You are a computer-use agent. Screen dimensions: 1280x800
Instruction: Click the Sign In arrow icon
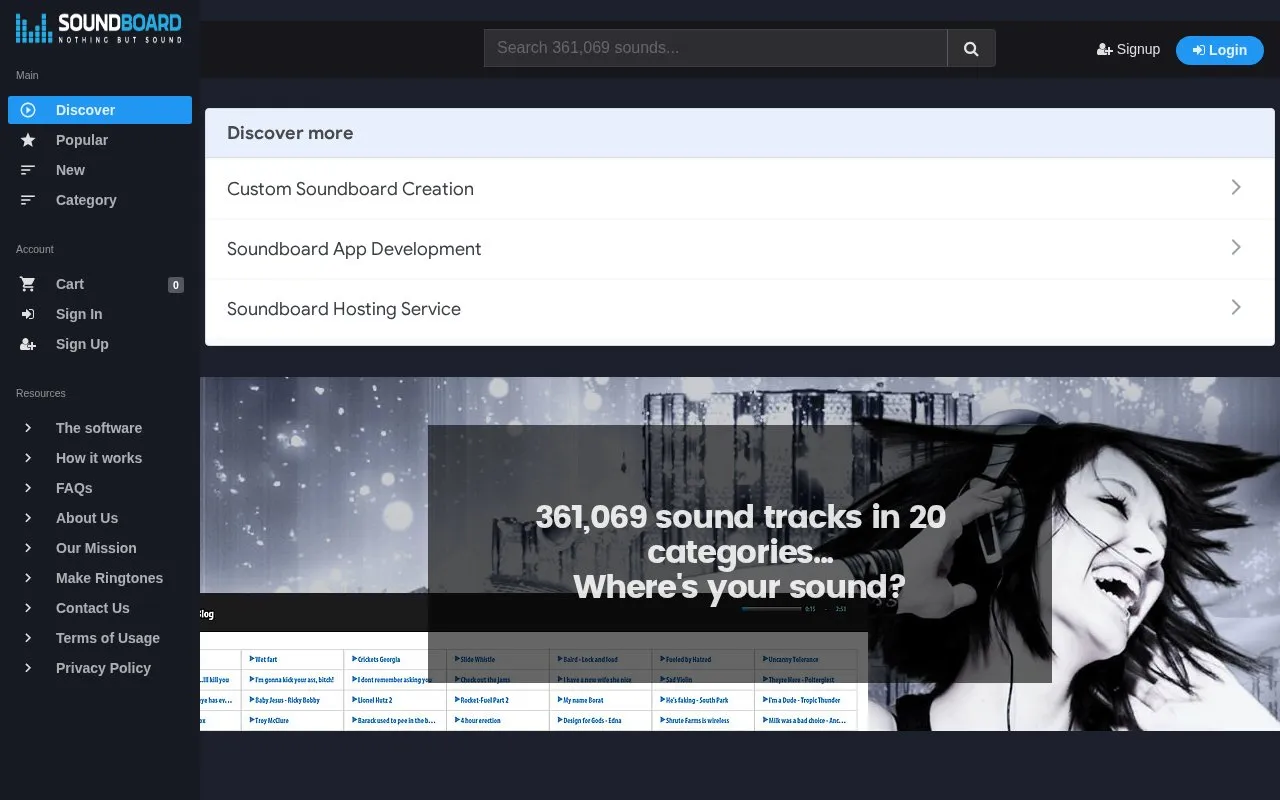28,314
